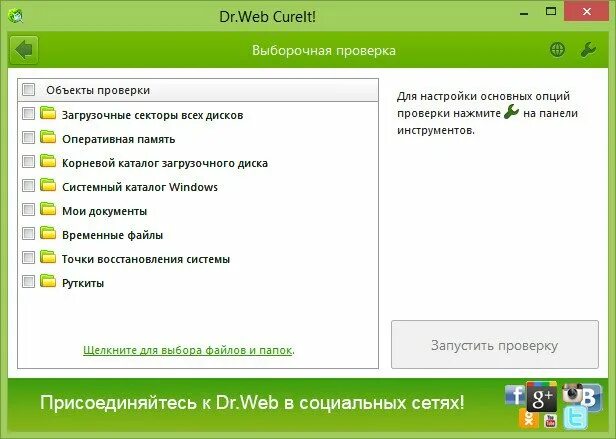Check Руткиты checkbox
616x439 pixels.
(28, 281)
